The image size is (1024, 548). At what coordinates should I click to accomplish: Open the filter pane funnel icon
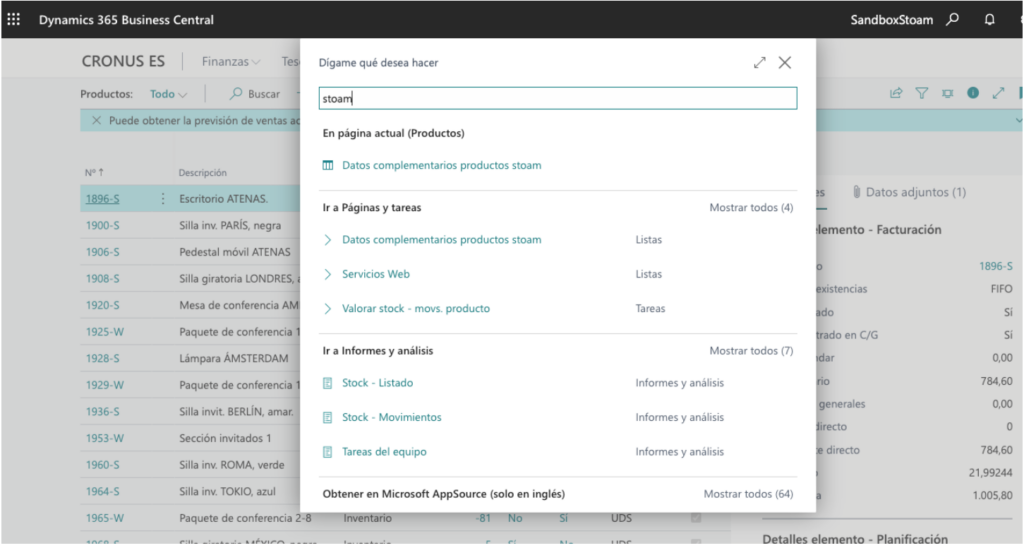click(x=921, y=93)
